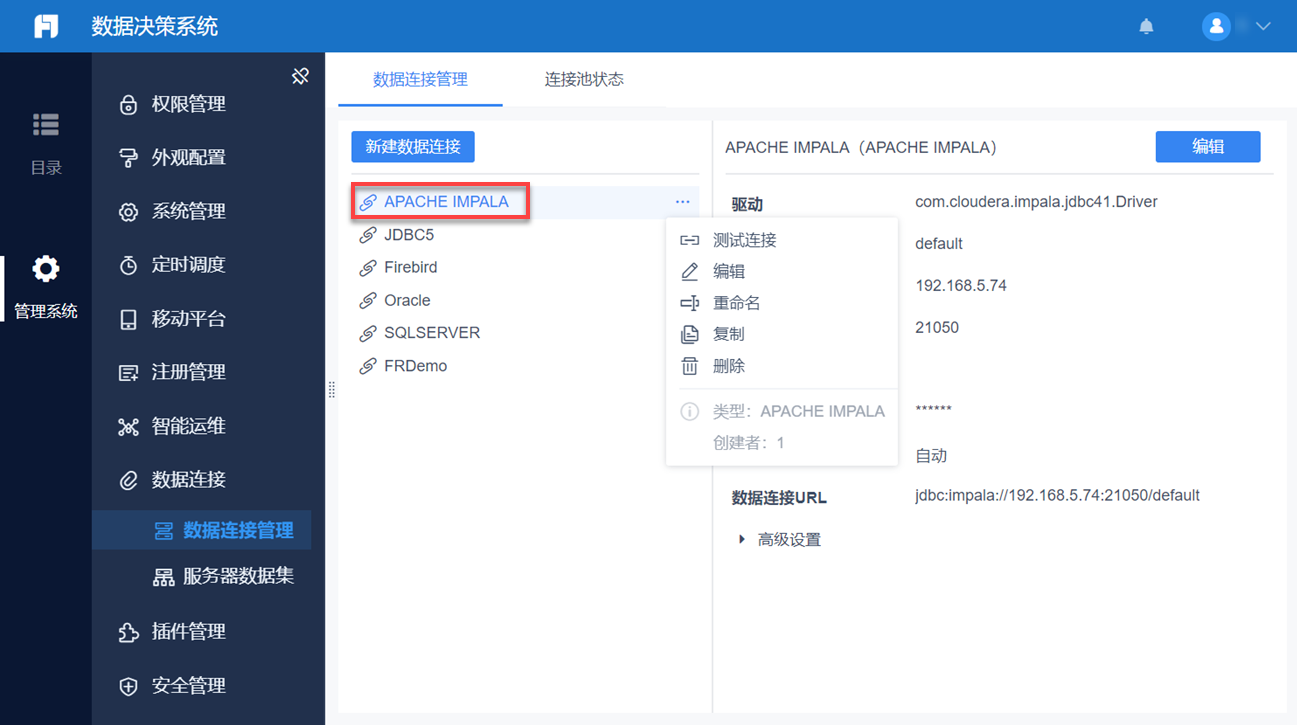Open 定时调度 in the sidebar
The width and height of the screenshot is (1297, 725).
click(x=188, y=265)
